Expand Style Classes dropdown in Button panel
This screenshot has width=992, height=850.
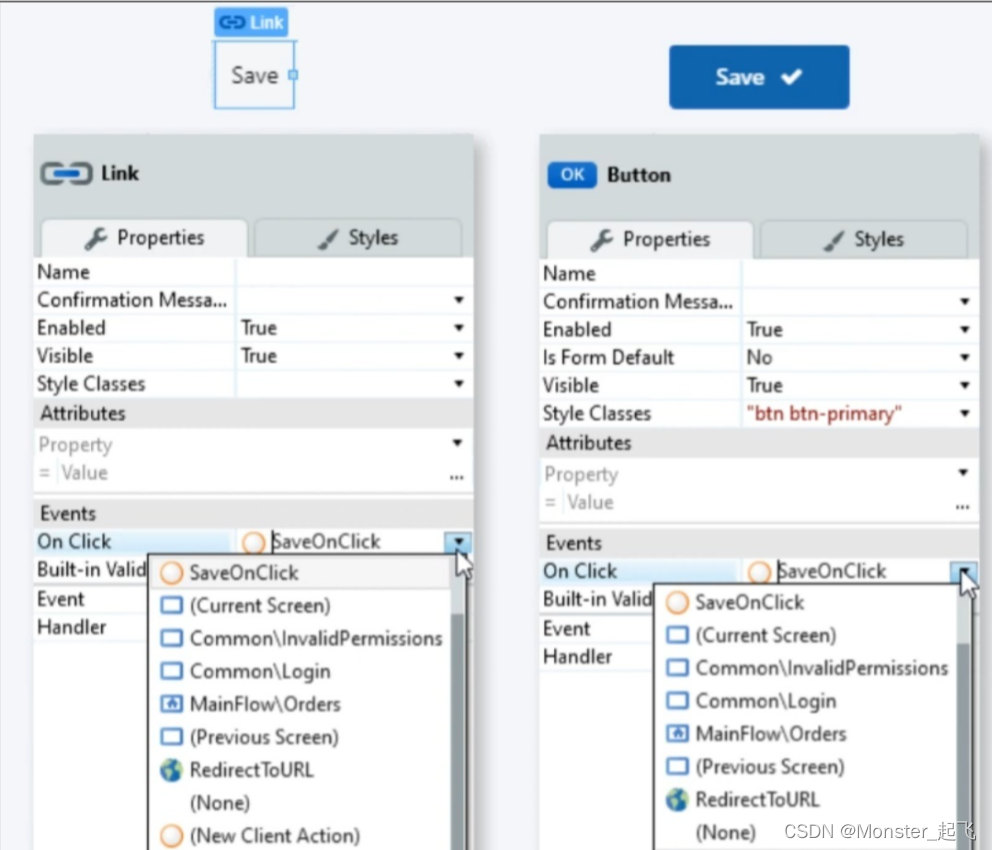pos(965,413)
